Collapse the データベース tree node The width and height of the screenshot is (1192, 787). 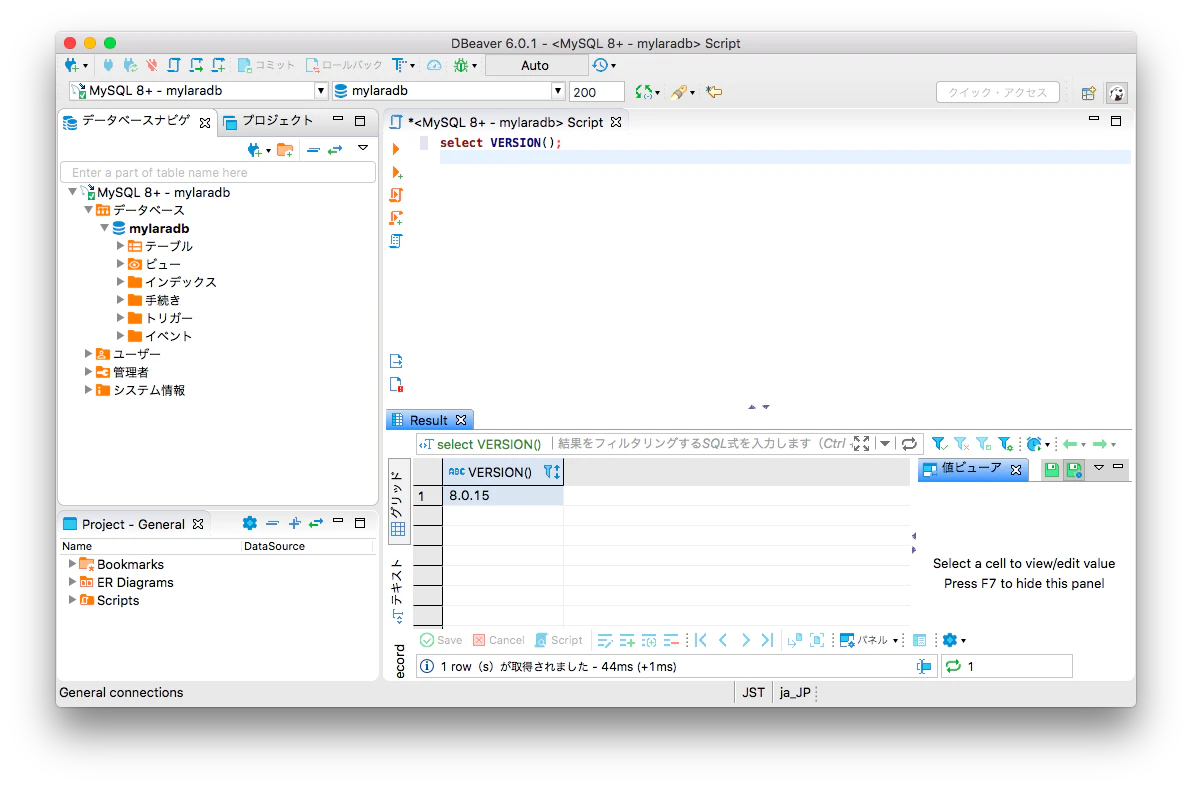coord(88,209)
